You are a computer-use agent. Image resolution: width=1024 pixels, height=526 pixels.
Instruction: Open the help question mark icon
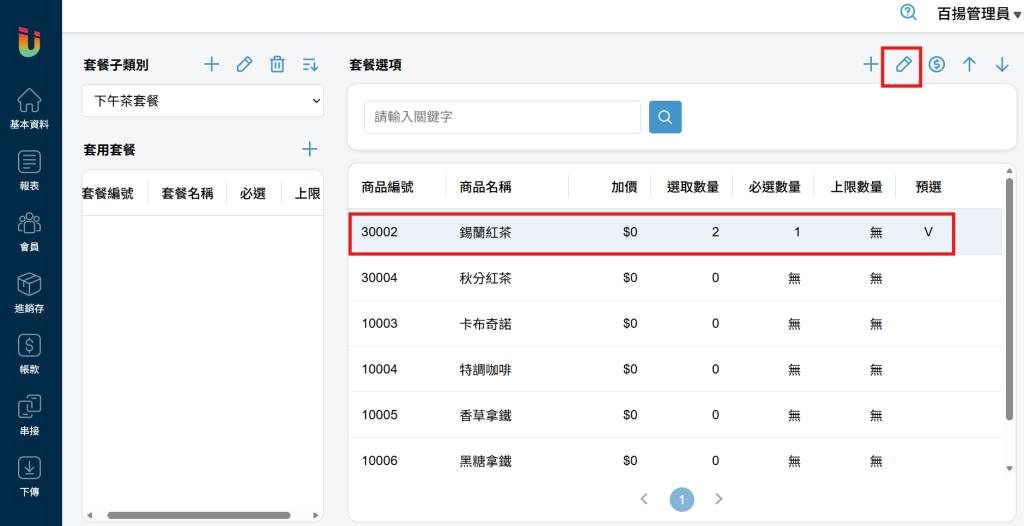(908, 12)
